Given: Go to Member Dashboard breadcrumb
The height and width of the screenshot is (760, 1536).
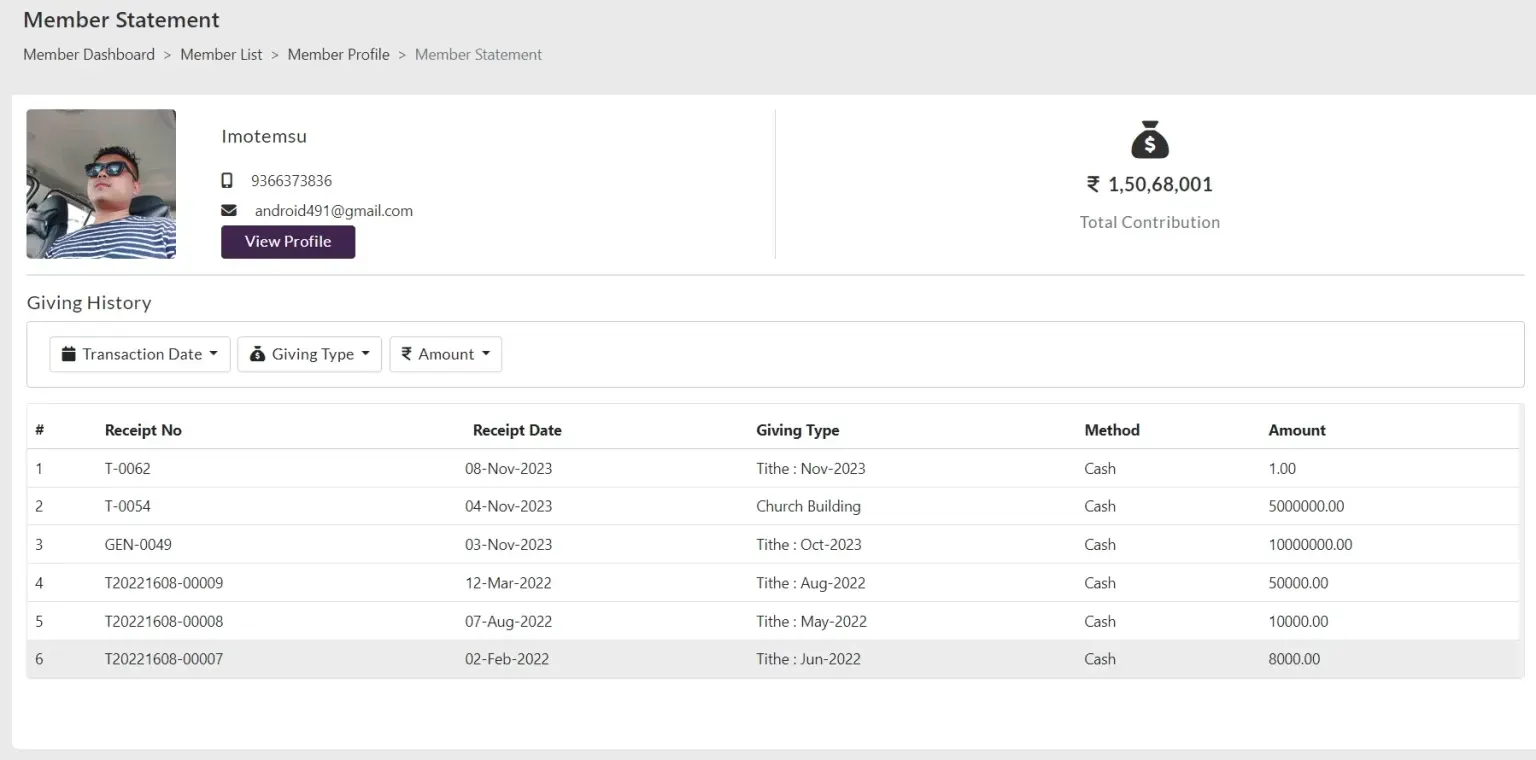Looking at the screenshot, I should [89, 55].
